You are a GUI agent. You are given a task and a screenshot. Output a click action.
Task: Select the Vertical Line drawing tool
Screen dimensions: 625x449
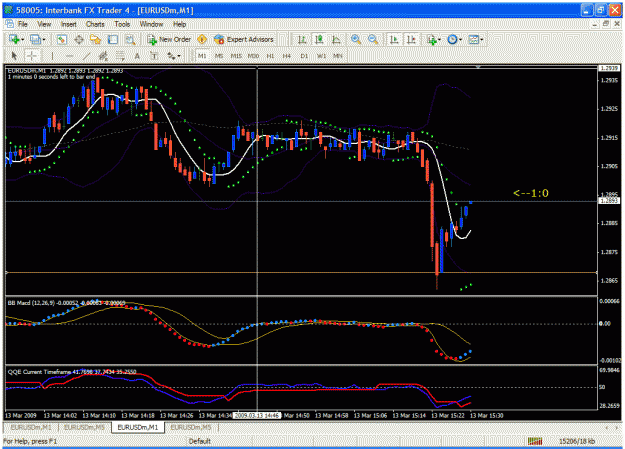tap(52, 56)
